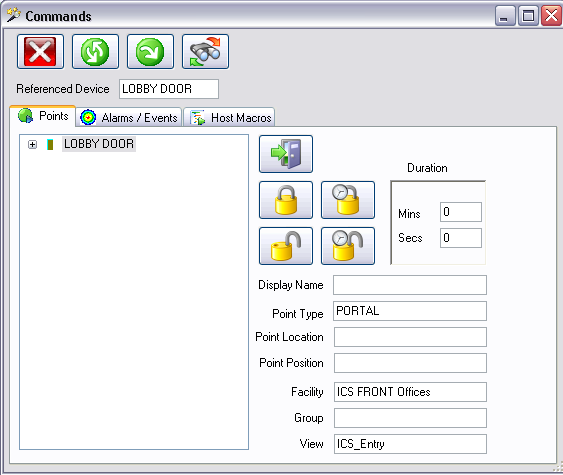Click the Referenced Device field
Image resolution: width=563 pixels, height=475 pixels.
[x=169, y=89]
